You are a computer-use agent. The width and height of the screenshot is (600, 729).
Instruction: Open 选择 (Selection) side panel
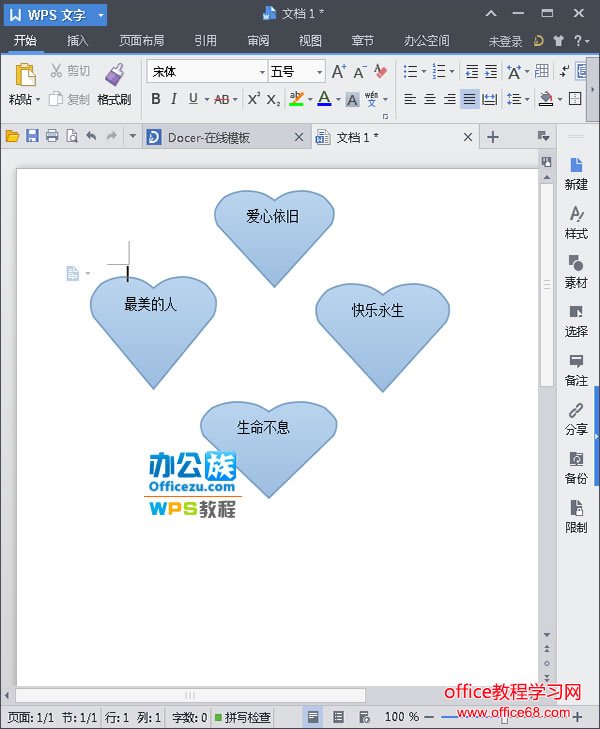click(x=576, y=321)
